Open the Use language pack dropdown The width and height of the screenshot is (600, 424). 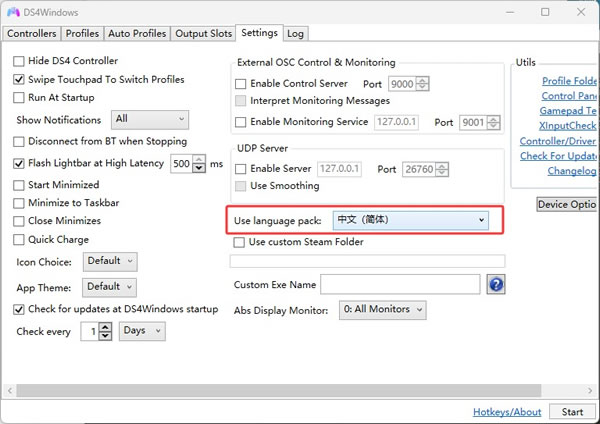[x=410, y=220]
